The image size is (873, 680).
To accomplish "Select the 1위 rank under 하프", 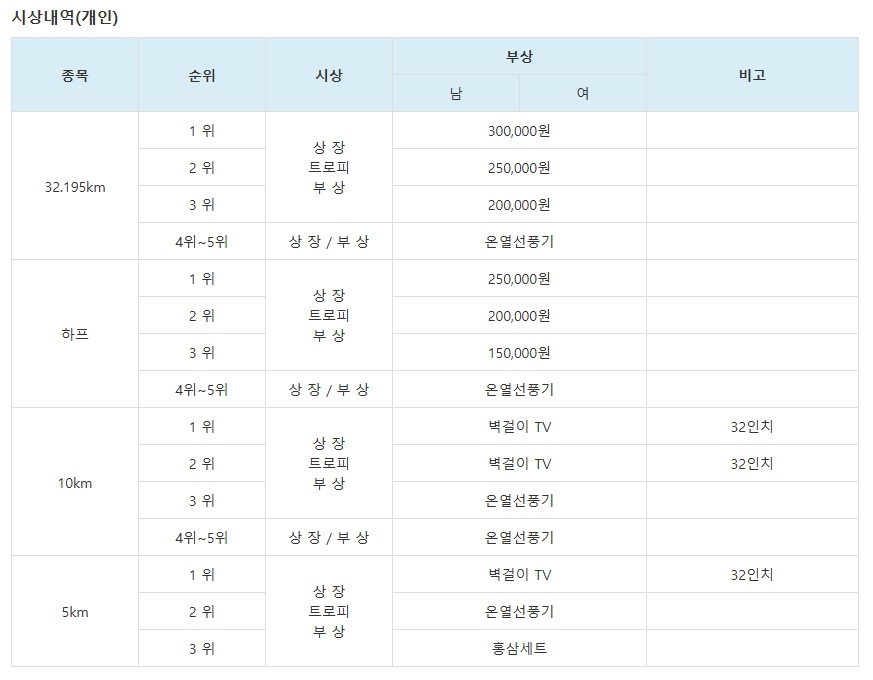I will (202, 278).
